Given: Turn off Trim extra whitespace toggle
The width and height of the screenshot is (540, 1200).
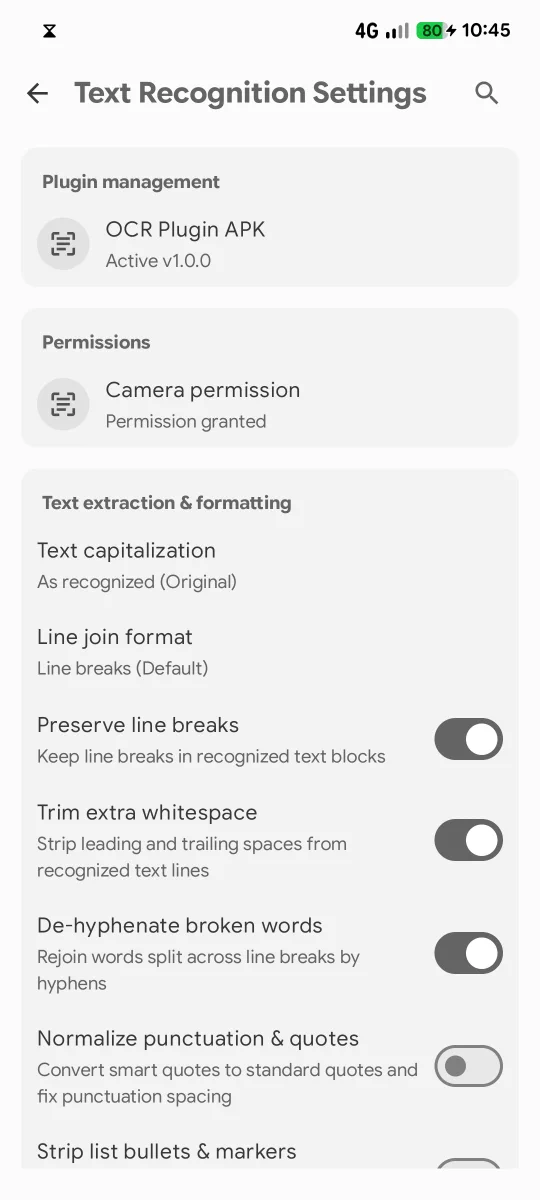Looking at the screenshot, I should 468,840.
